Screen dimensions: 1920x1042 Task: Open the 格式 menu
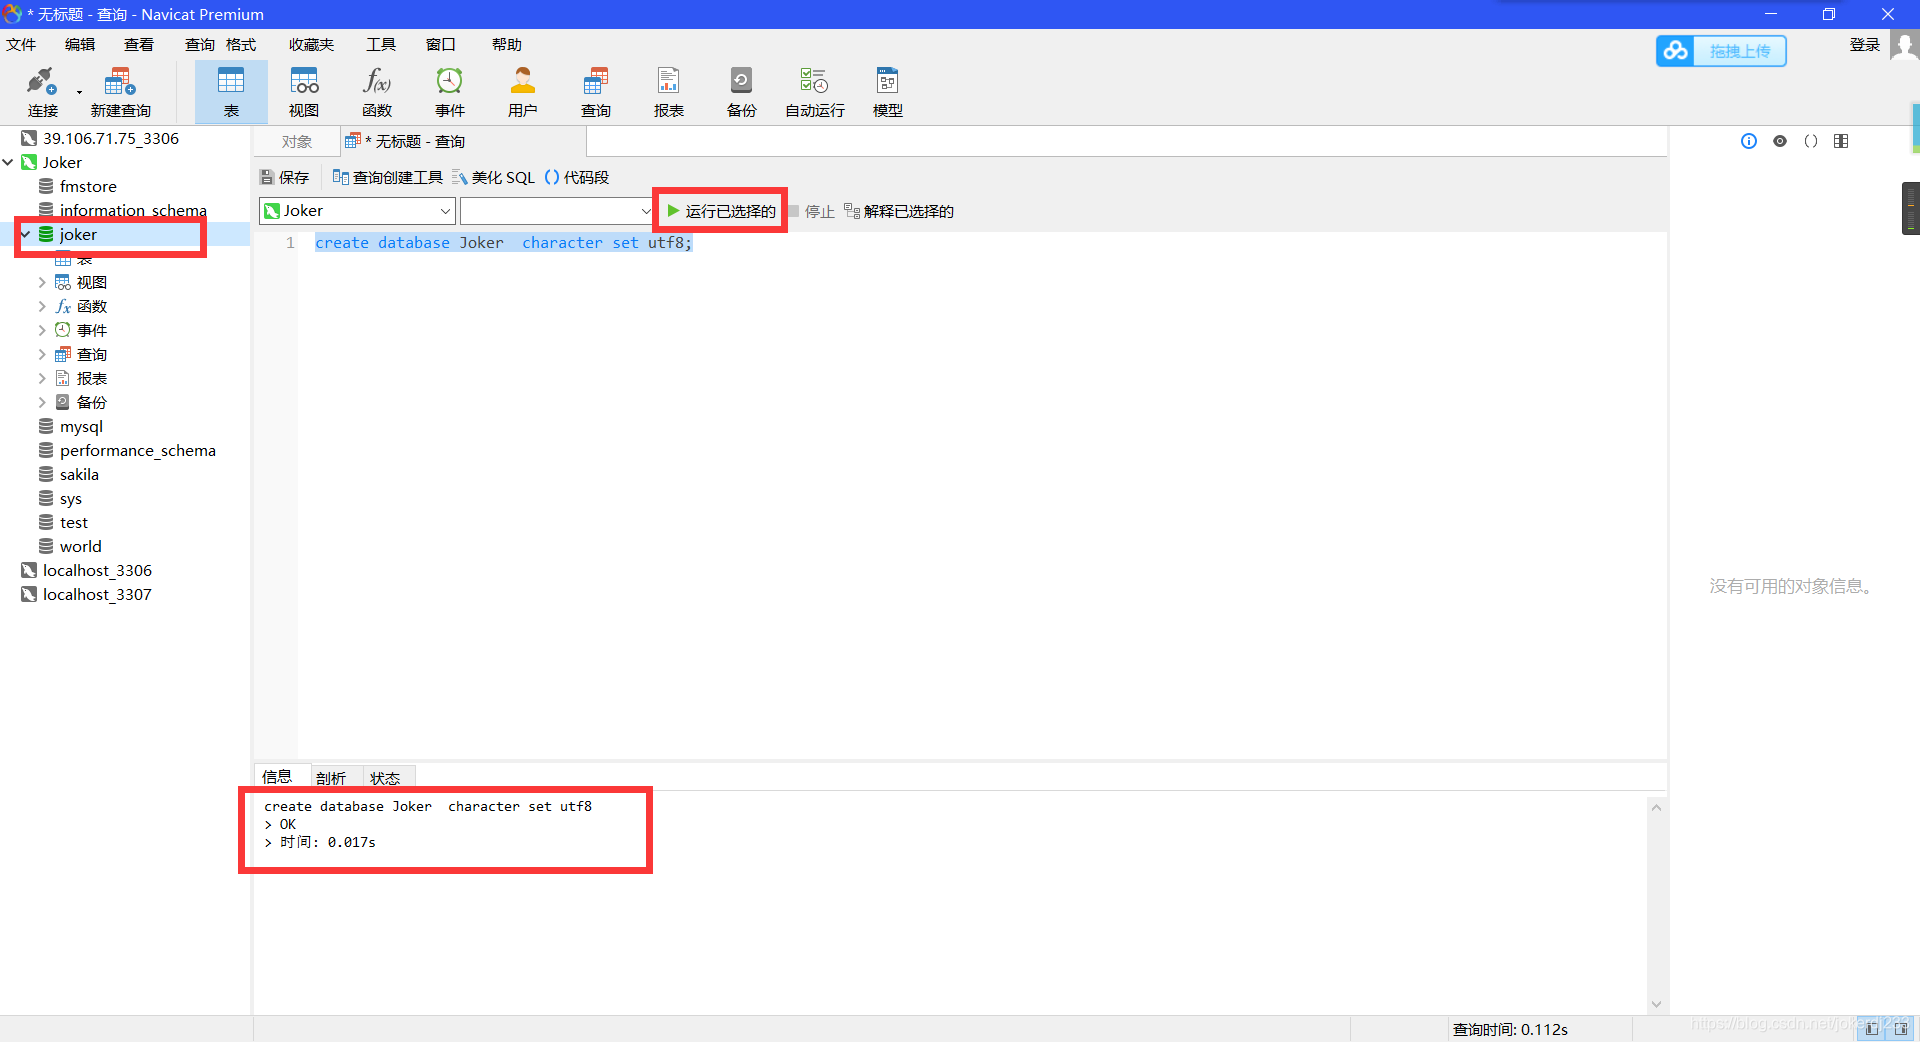[241, 45]
